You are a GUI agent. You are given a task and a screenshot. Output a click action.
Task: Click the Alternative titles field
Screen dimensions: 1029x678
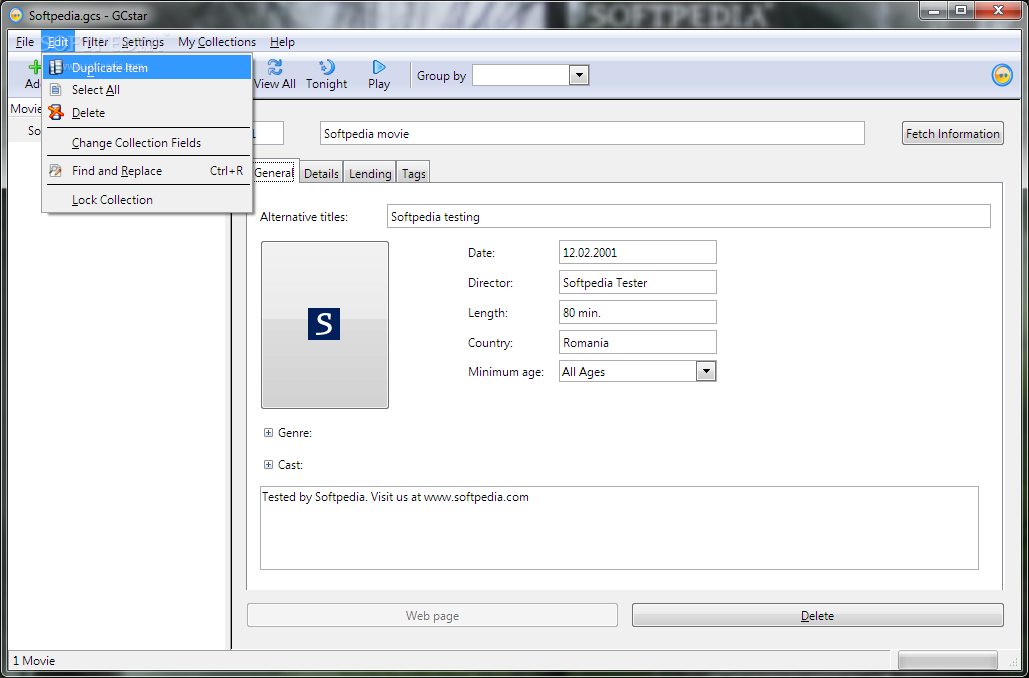click(x=688, y=217)
